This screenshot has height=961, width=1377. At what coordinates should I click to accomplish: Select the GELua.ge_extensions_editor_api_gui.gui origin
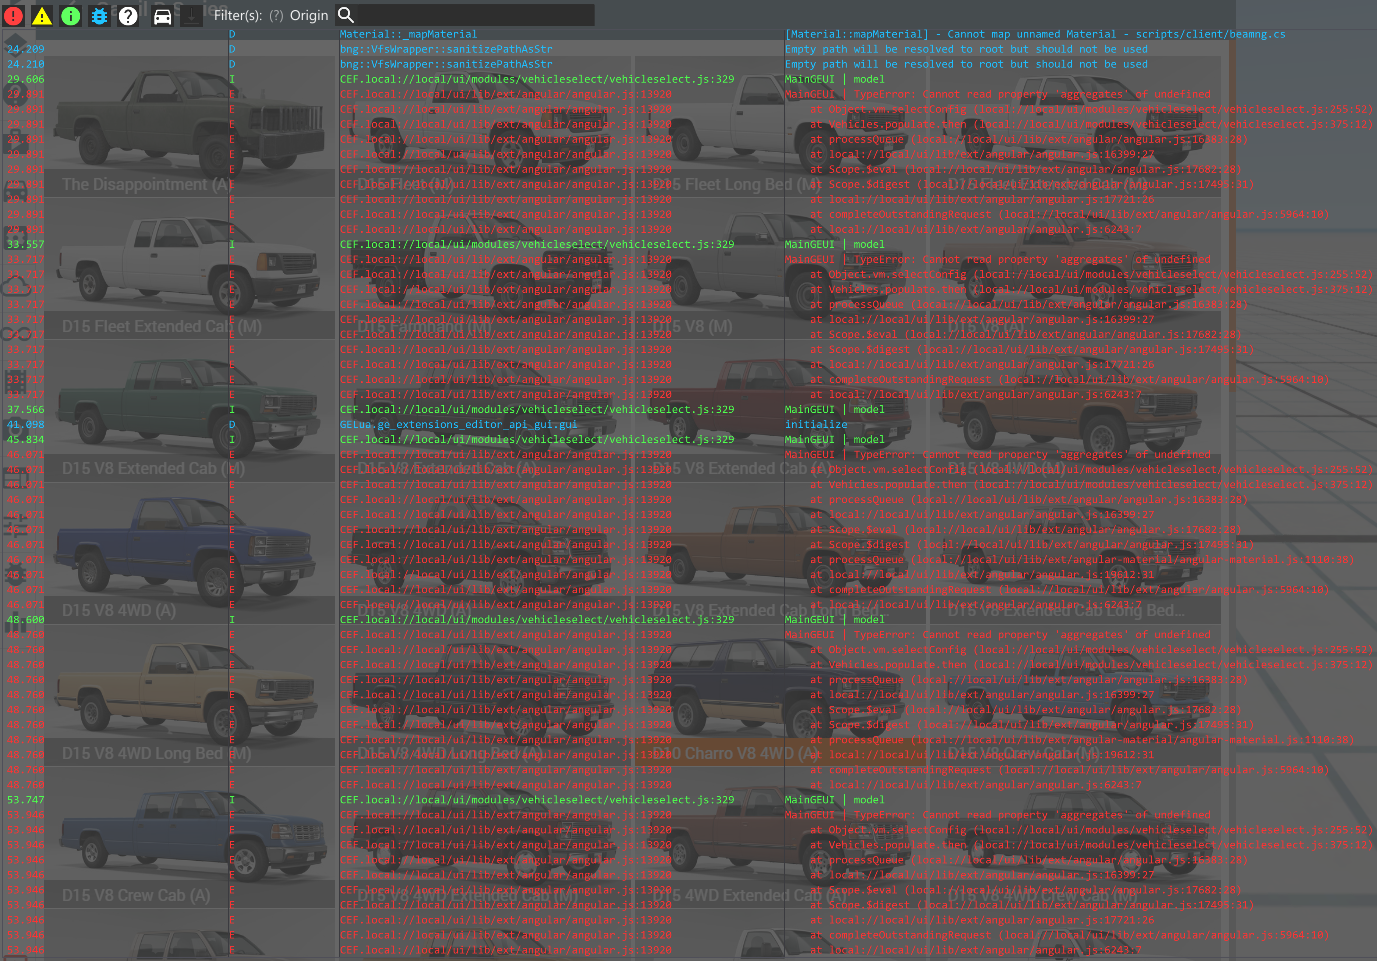[x=458, y=424]
